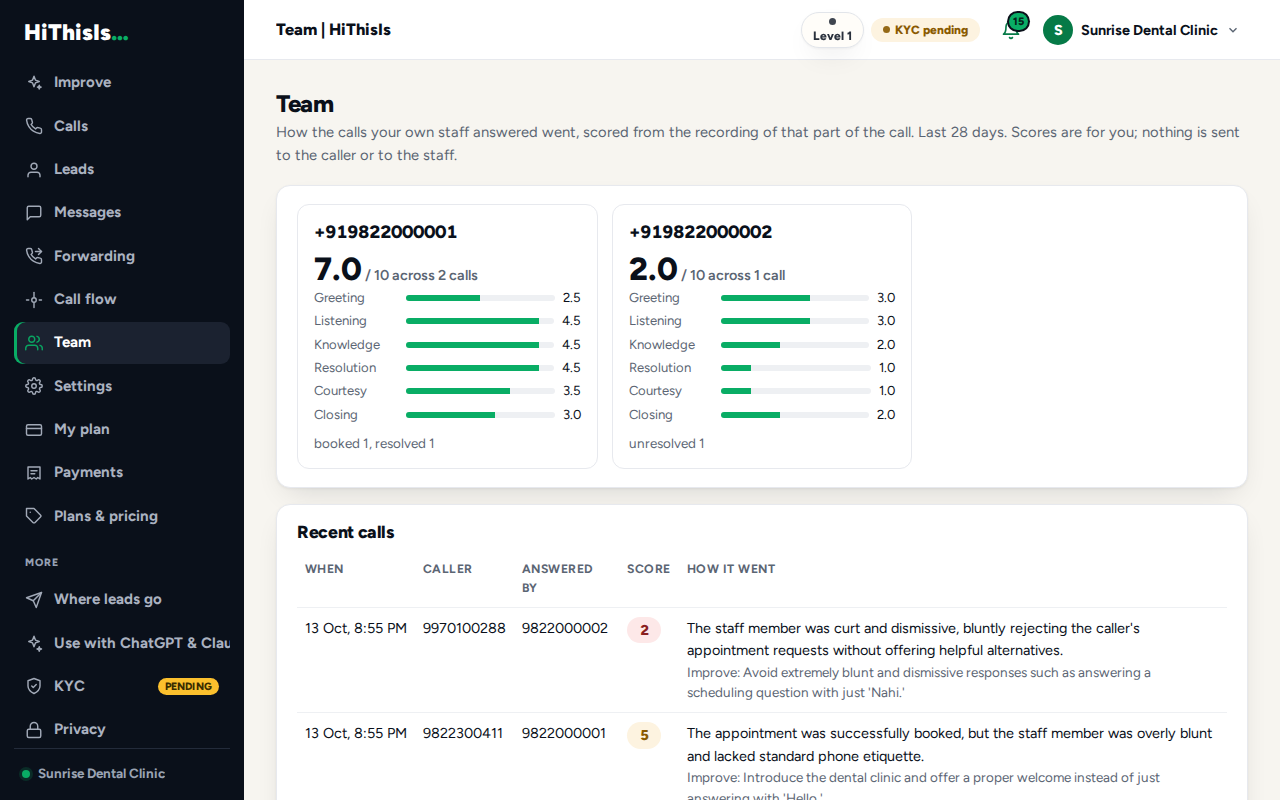Click caller number 9822300411
1280x800 pixels.
click(463, 733)
